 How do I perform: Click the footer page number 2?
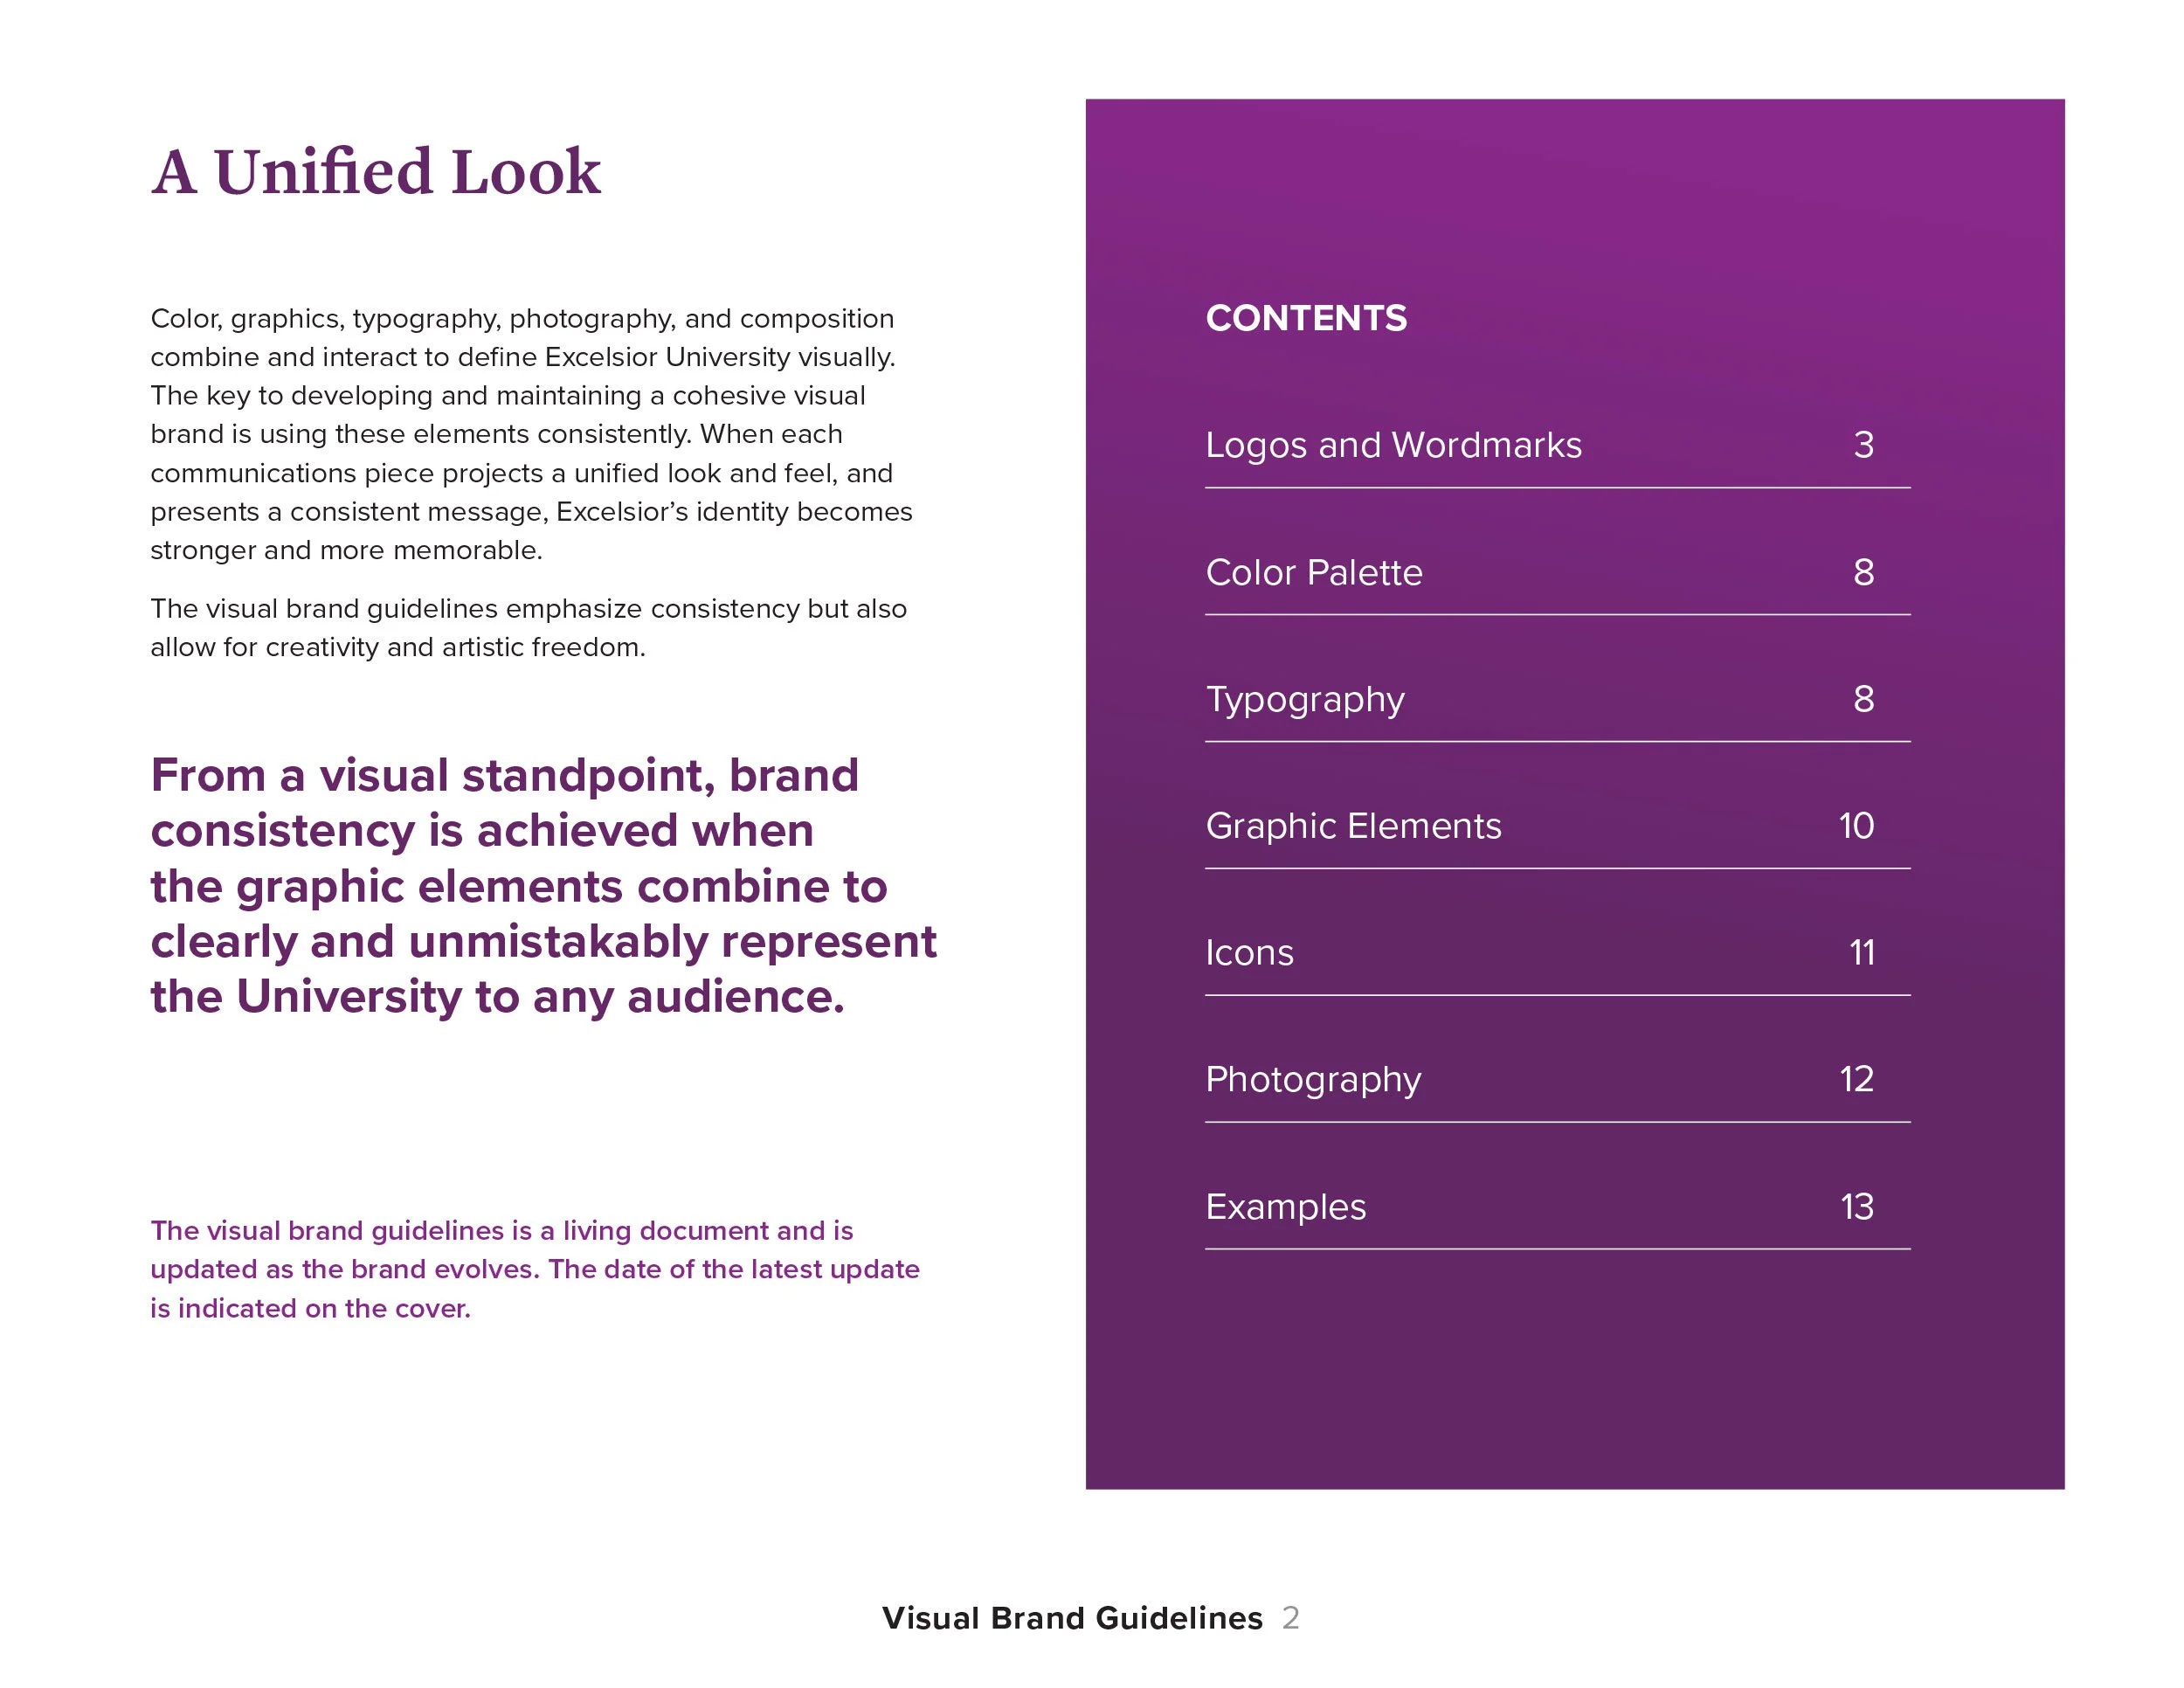click(x=1291, y=1618)
